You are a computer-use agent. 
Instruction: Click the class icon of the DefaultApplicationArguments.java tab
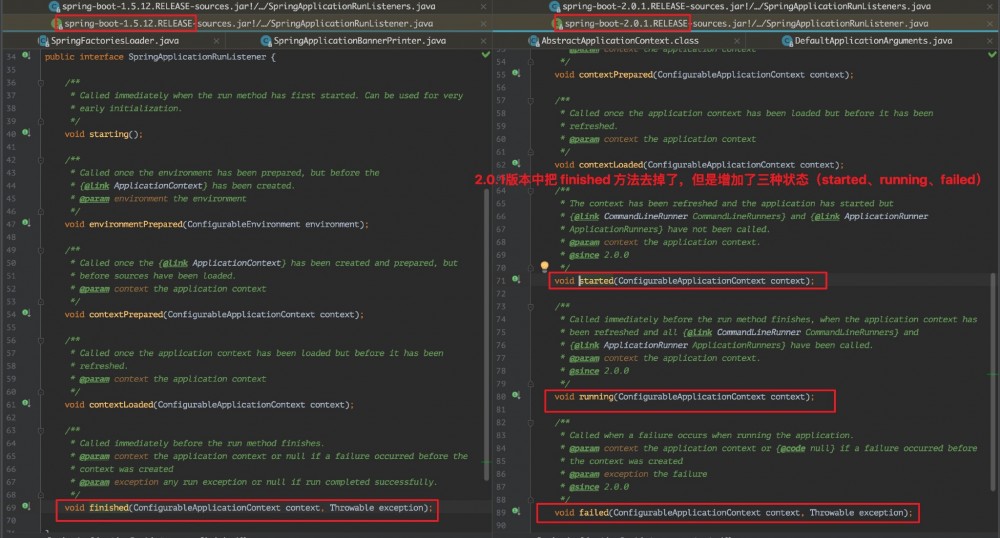pyautogui.click(x=787, y=41)
